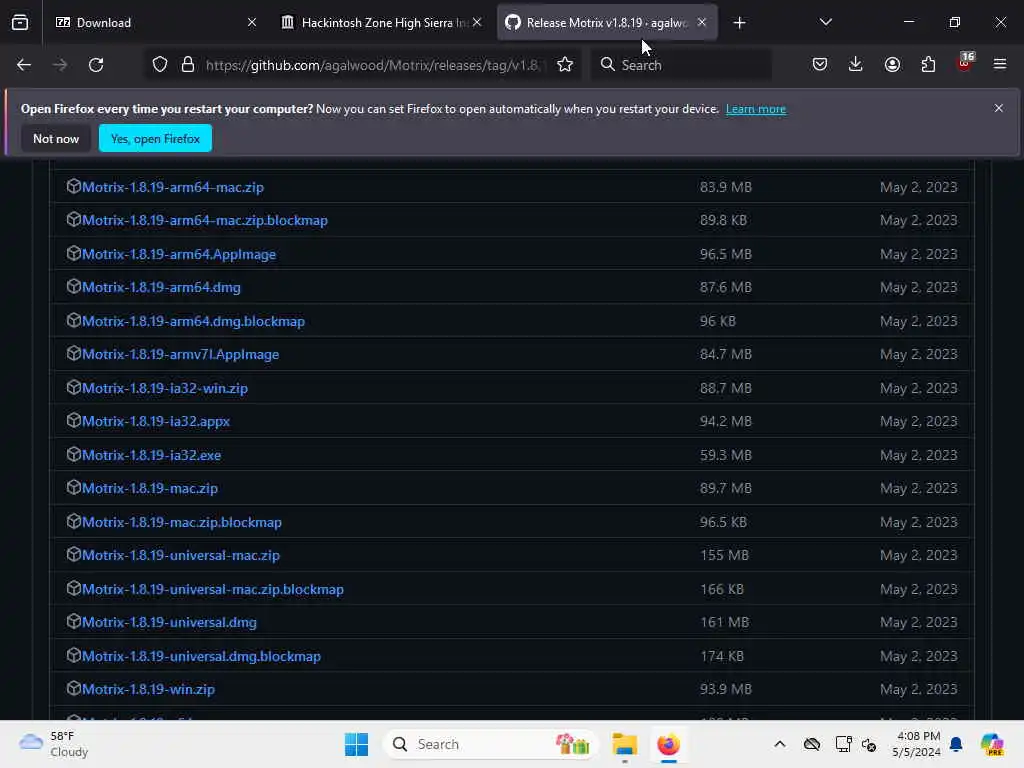
Task: Open the Firefox account icon
Action: pos(892,65)
